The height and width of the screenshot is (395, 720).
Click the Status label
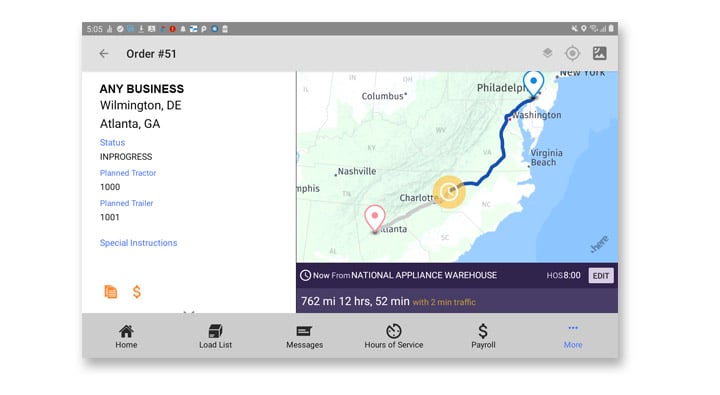coord(112,142)
